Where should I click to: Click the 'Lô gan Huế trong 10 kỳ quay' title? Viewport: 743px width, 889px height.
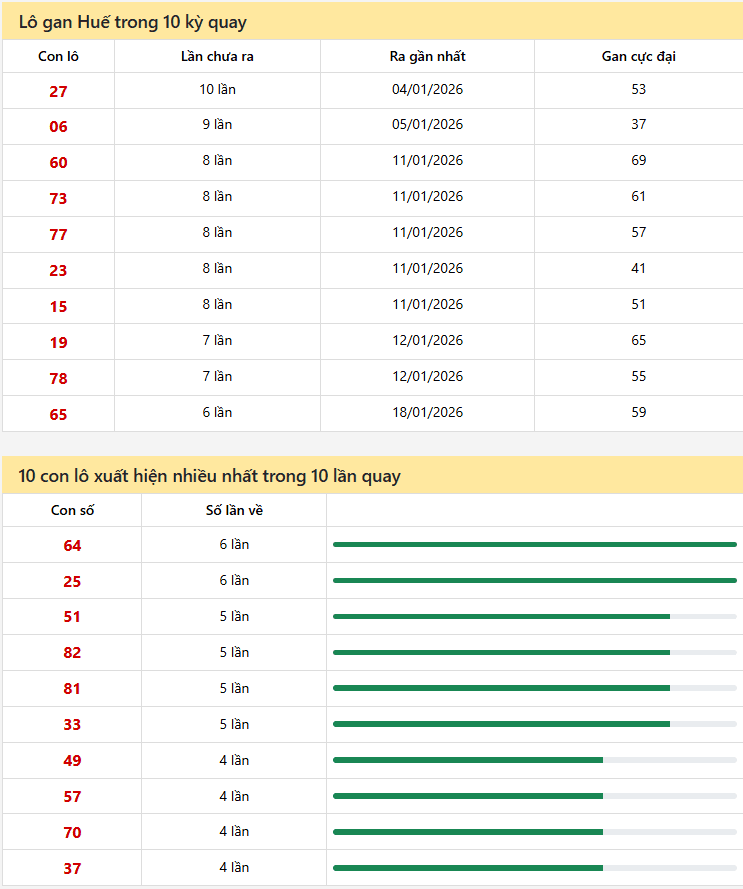point(133,22)
